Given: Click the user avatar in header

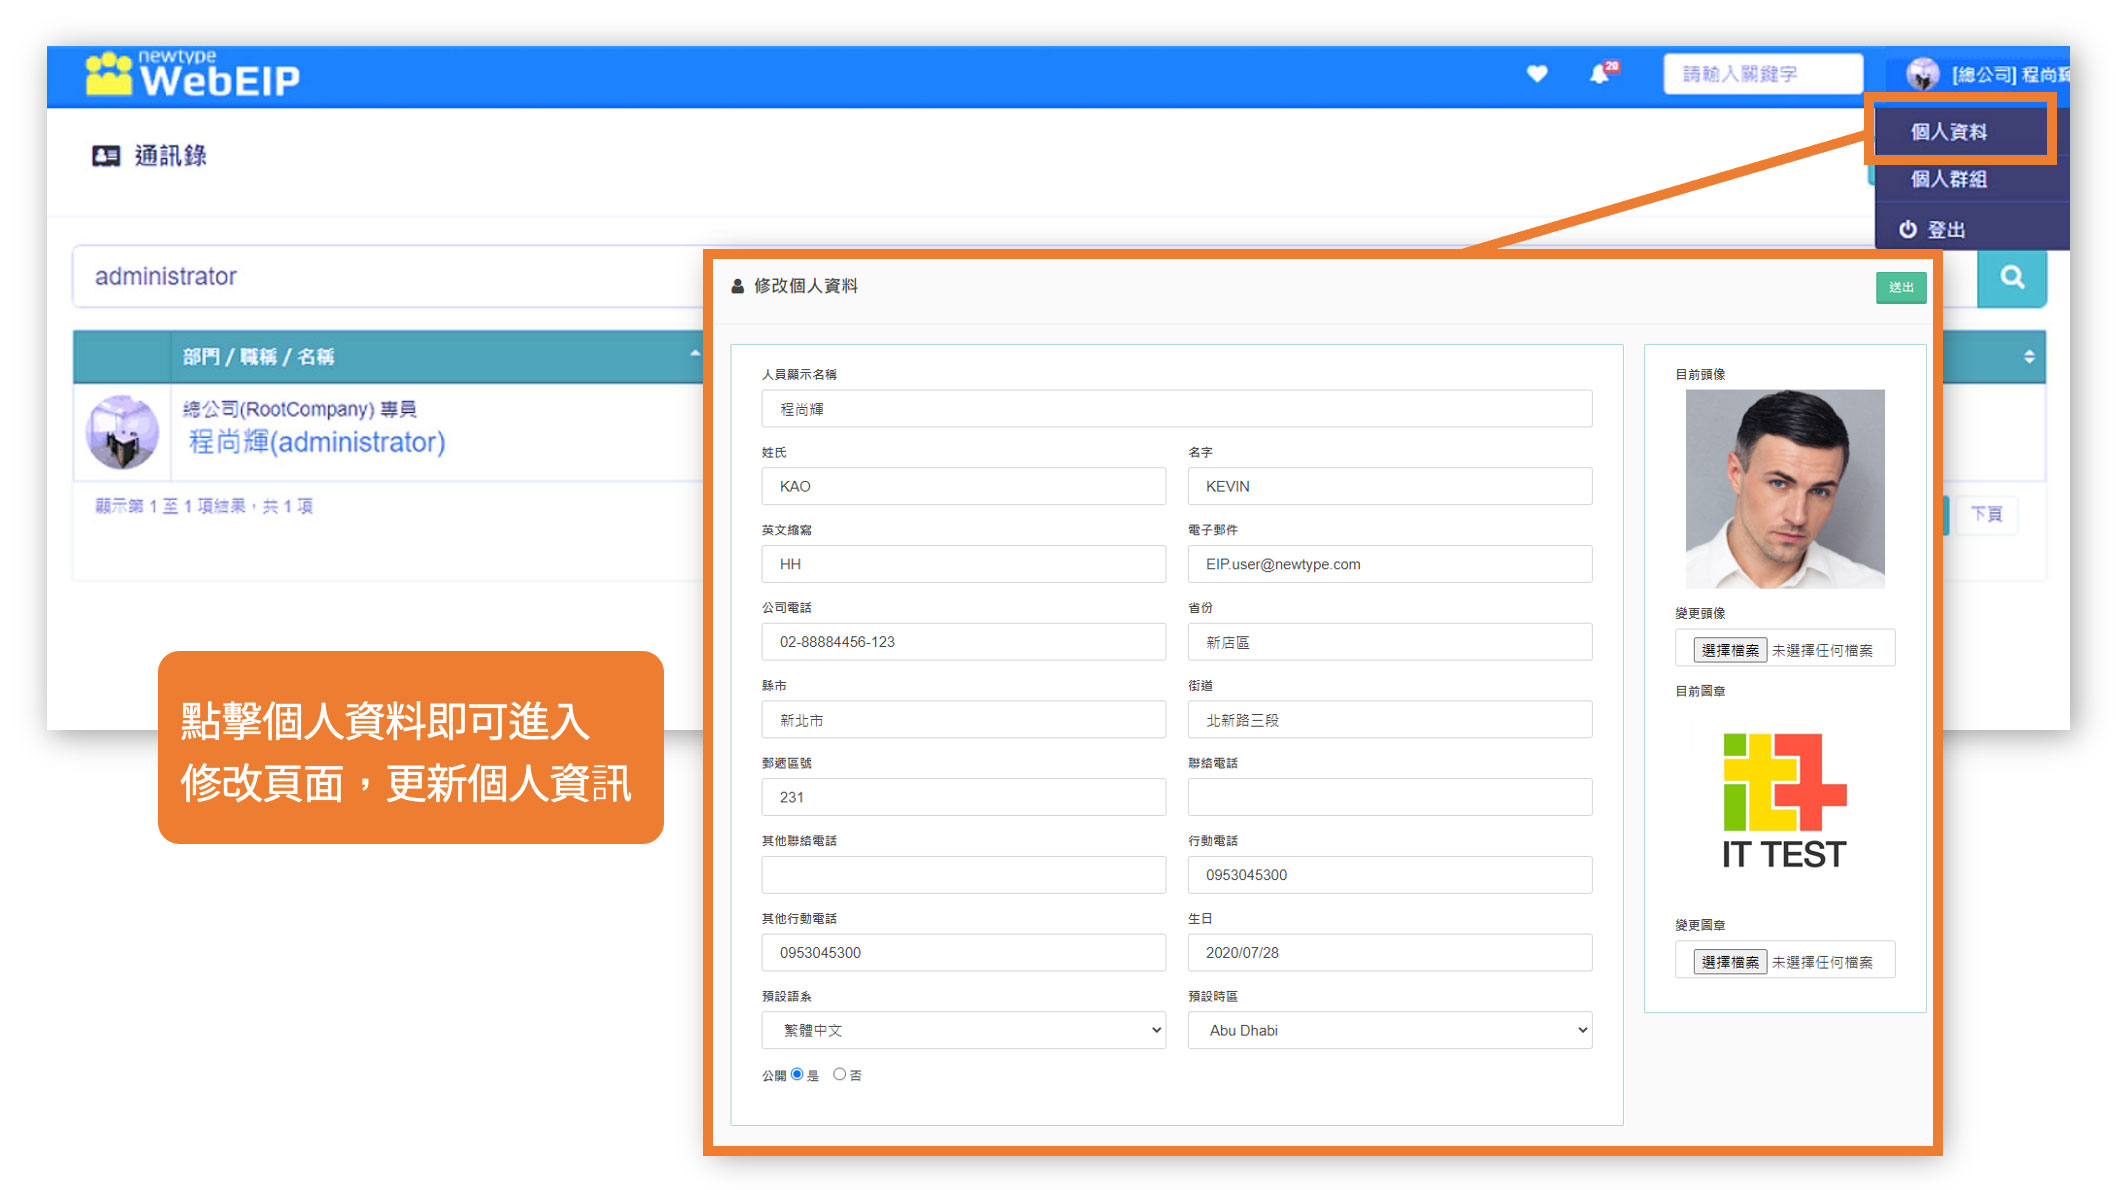Looking at the screenshot, I should coord(1922,74).
